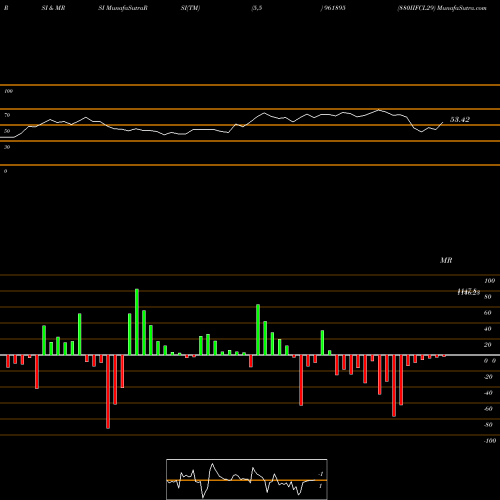Click the '(5,5' parameter text in header

257,8
